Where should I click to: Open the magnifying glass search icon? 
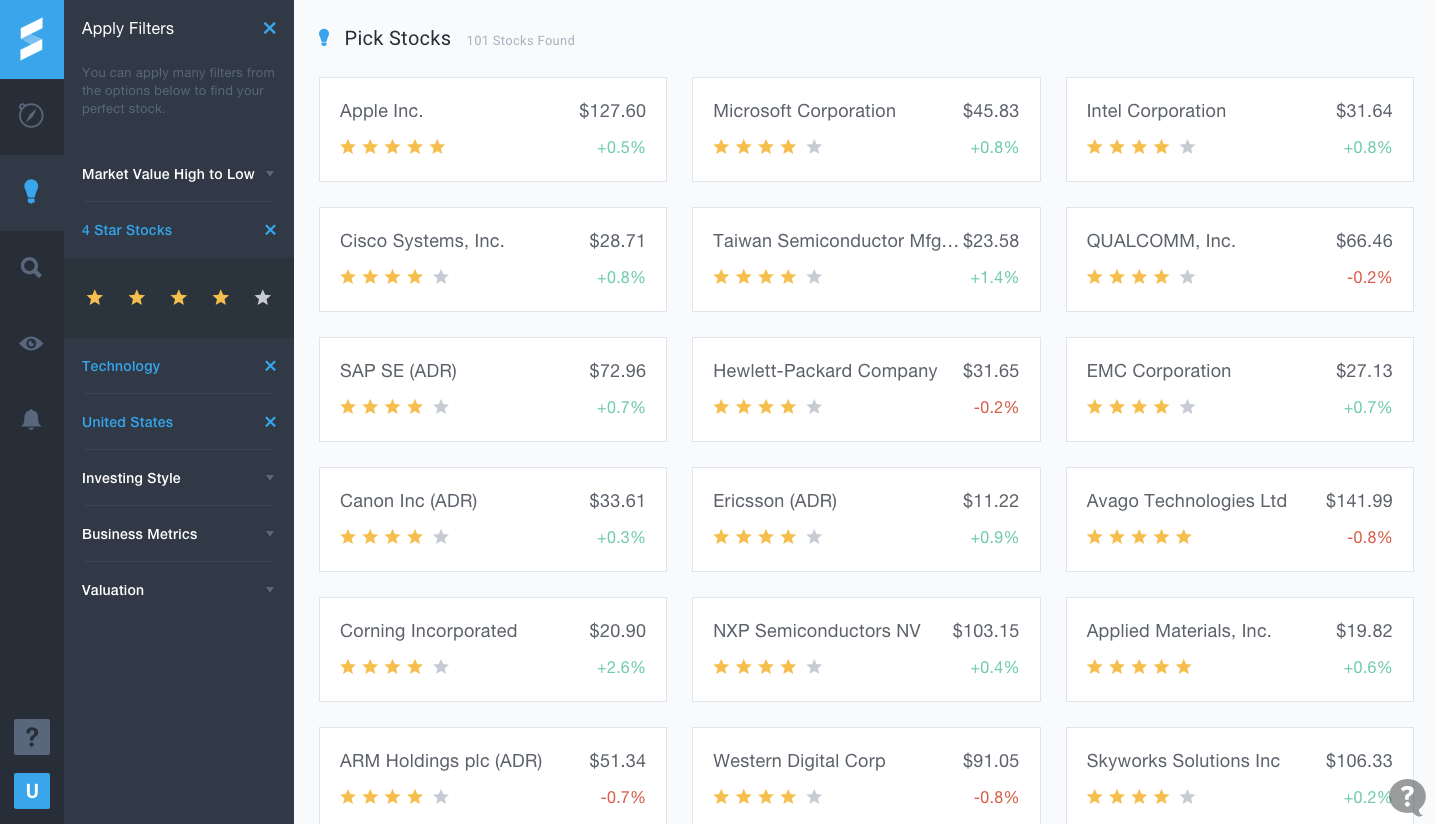[x=32, y=268]
